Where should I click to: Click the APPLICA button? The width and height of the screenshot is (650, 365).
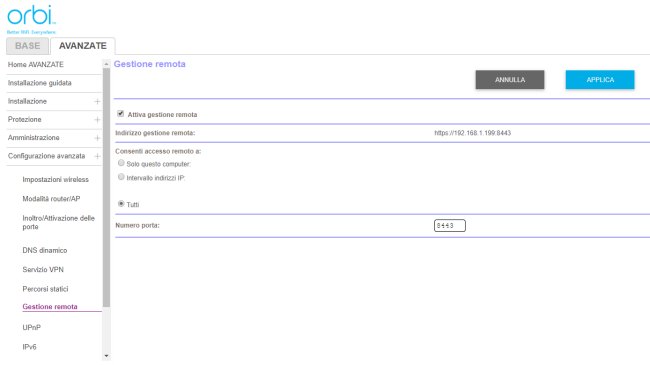600,80
